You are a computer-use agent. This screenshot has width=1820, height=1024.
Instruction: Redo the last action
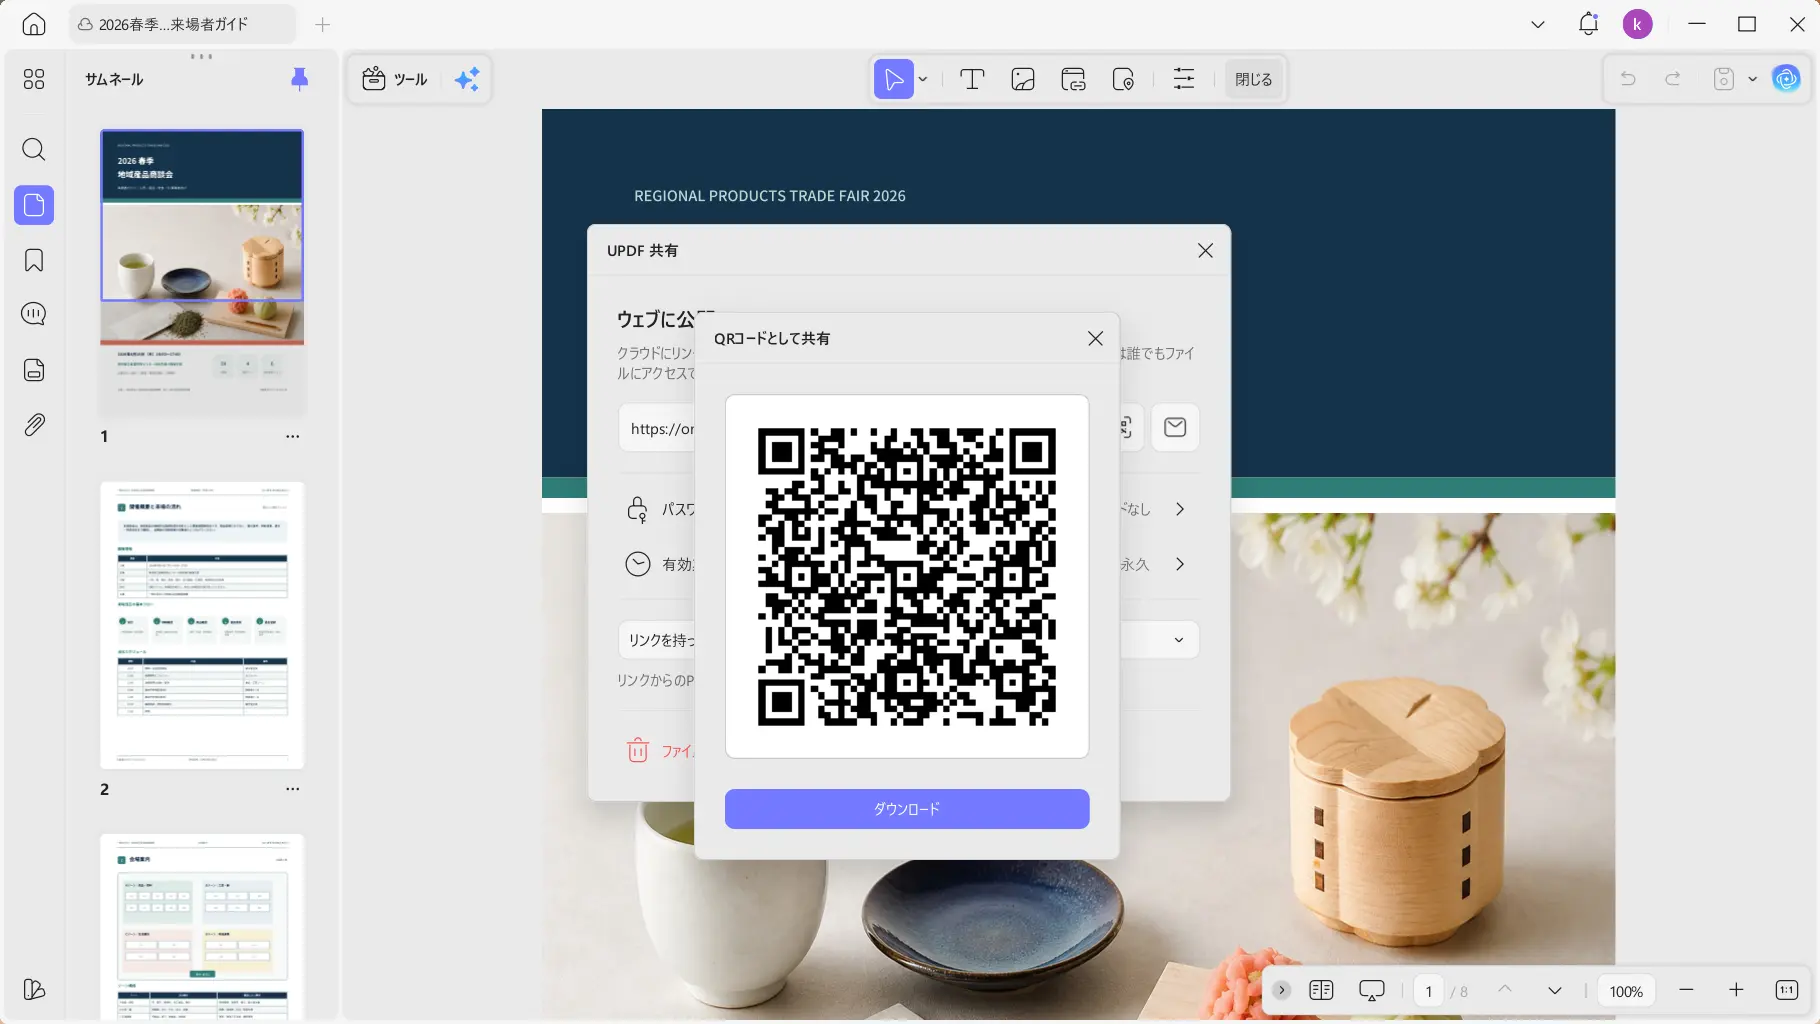(x=1673, y=79)
